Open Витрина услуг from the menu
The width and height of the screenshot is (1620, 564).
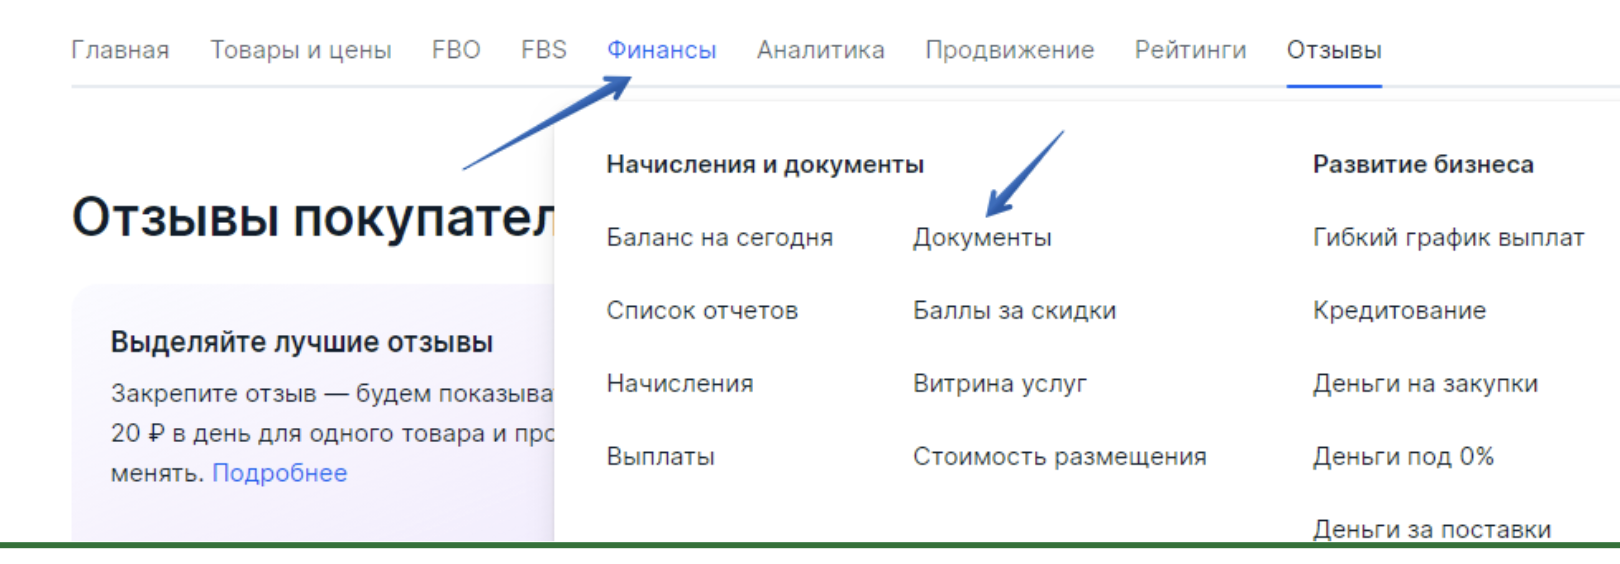click(x=999, y=384)
